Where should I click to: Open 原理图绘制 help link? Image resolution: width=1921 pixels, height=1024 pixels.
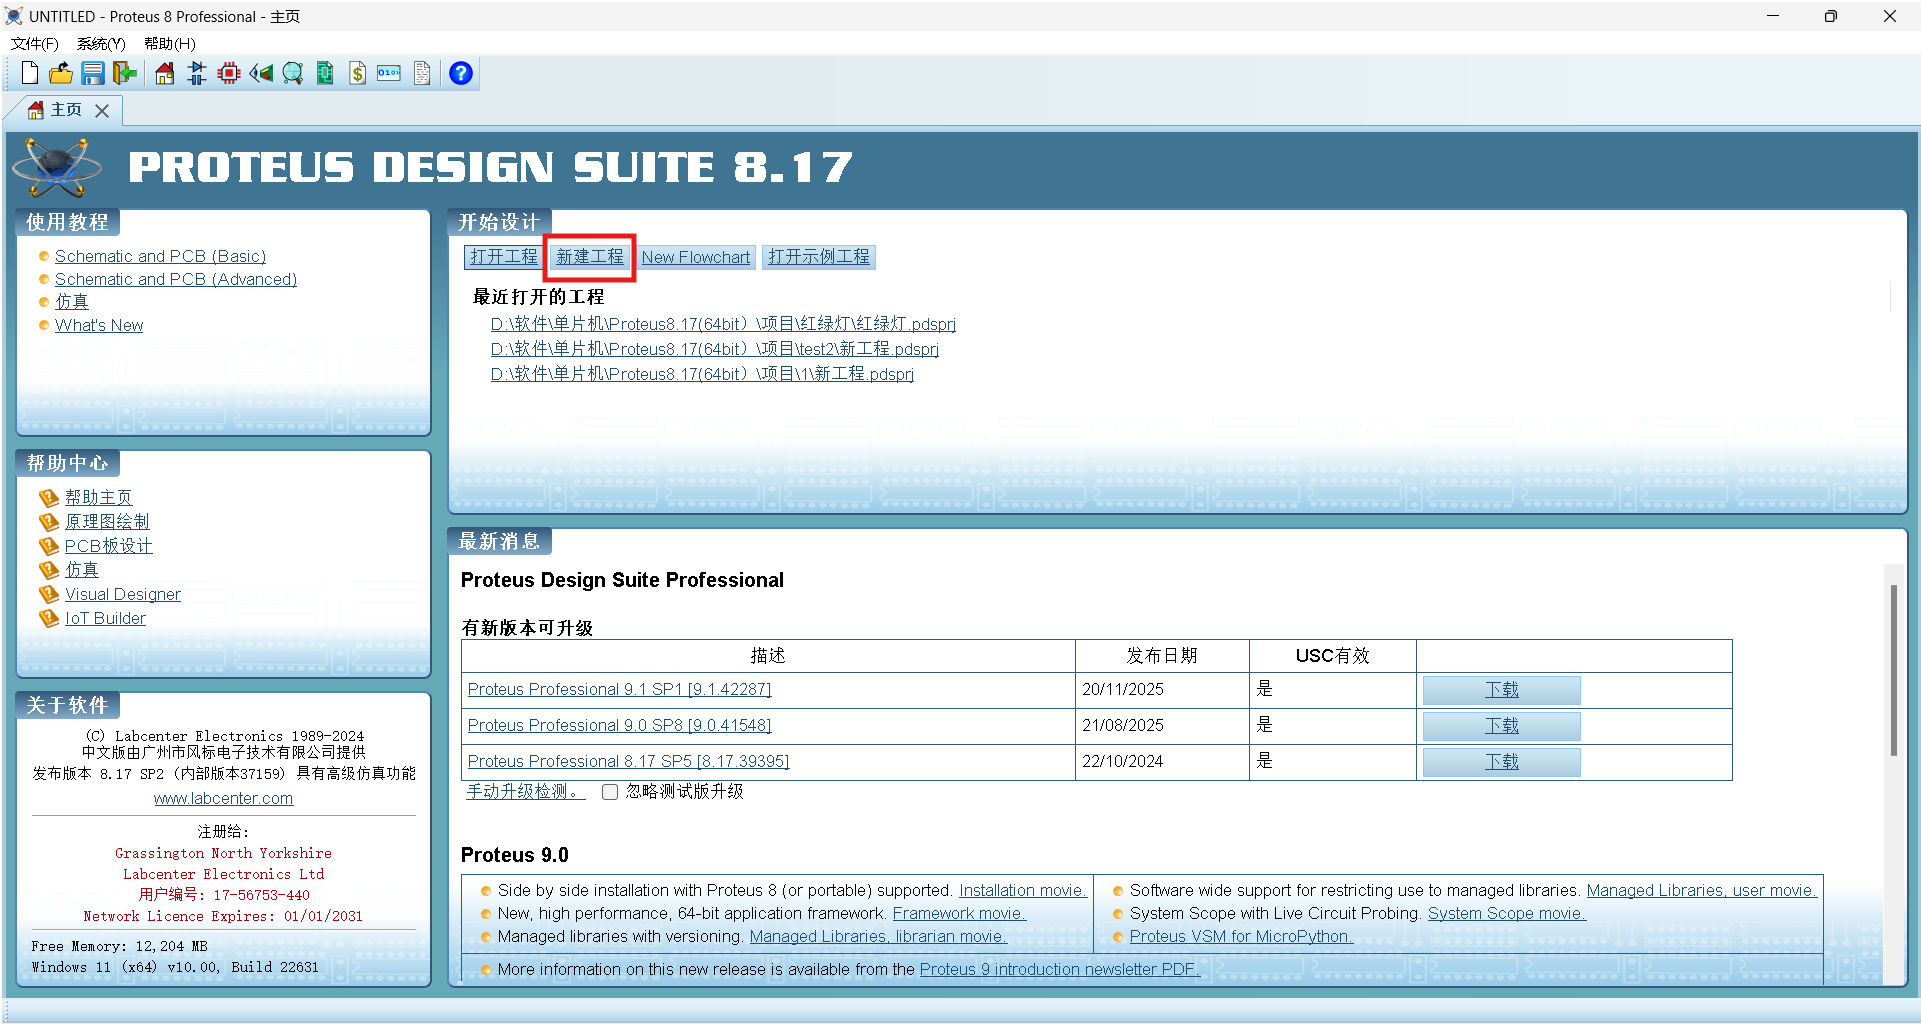(x=107, y=521)
